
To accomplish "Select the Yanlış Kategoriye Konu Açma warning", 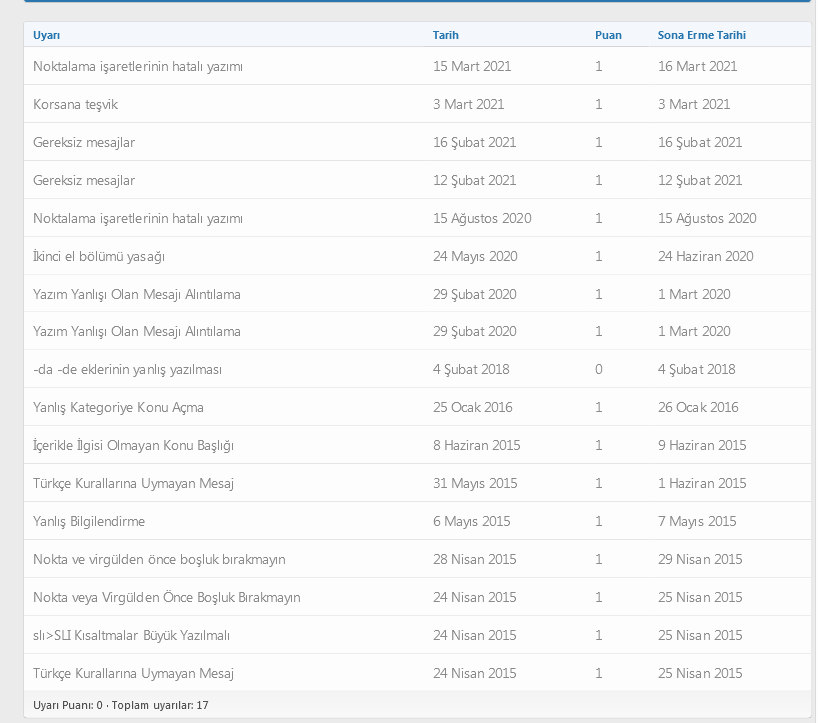I will pos(118,407).
